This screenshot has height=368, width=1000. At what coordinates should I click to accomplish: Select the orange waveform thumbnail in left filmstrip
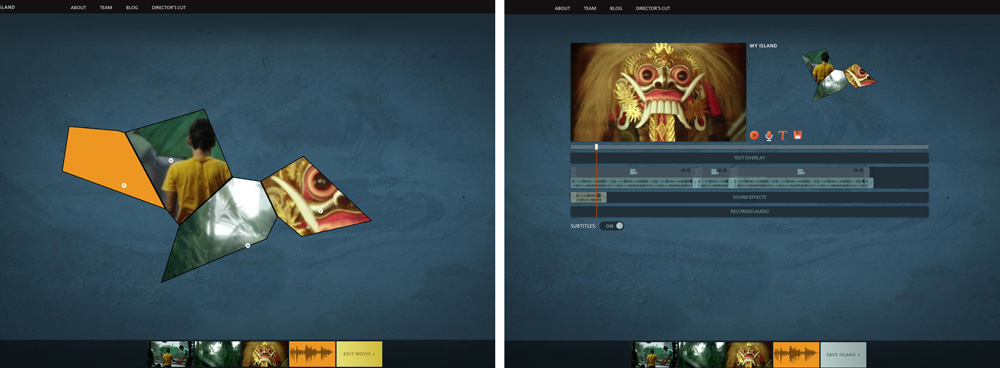point(312,354)
